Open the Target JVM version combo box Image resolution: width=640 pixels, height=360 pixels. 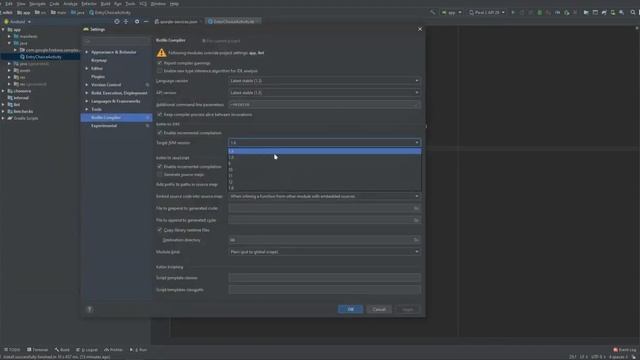pos(324,142)
